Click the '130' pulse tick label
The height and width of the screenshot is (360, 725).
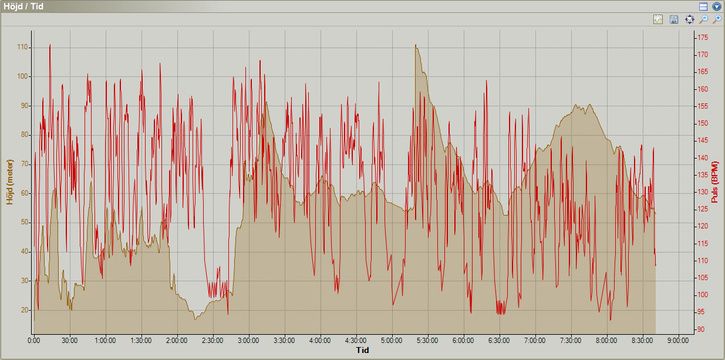pos(702,192)
